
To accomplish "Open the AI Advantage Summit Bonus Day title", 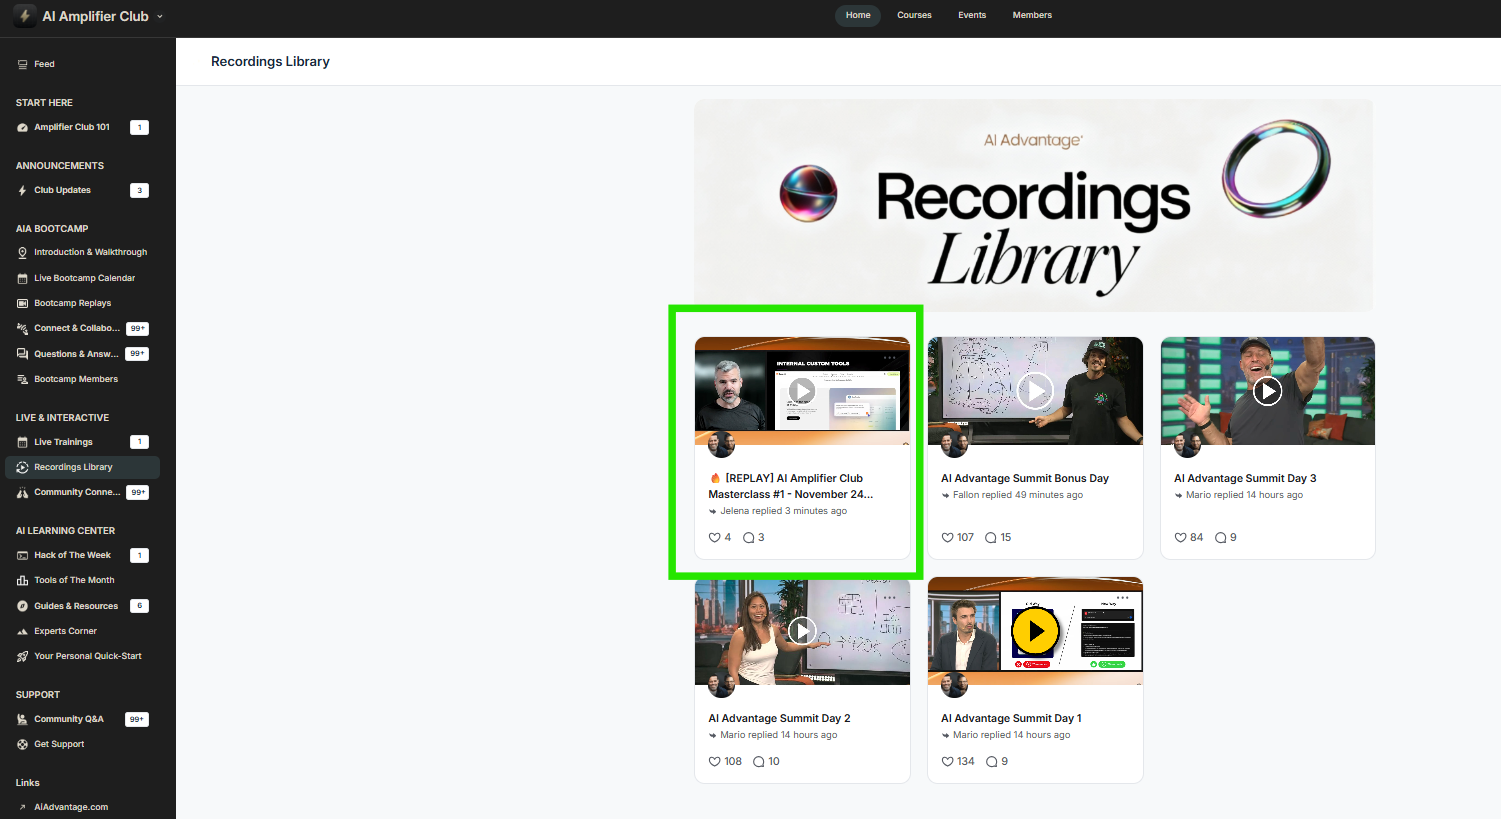I will coord(1025,478).
